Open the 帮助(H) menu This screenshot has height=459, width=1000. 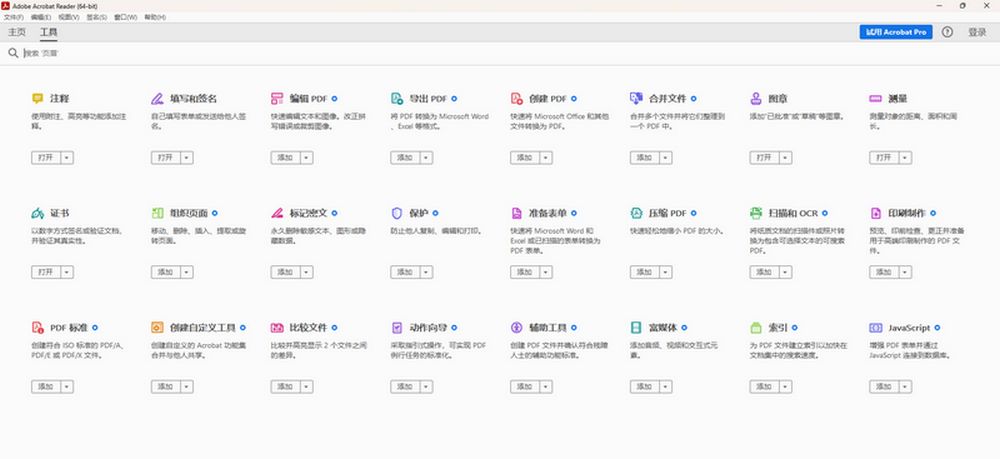pyautogui.click(x=155, y=17)
